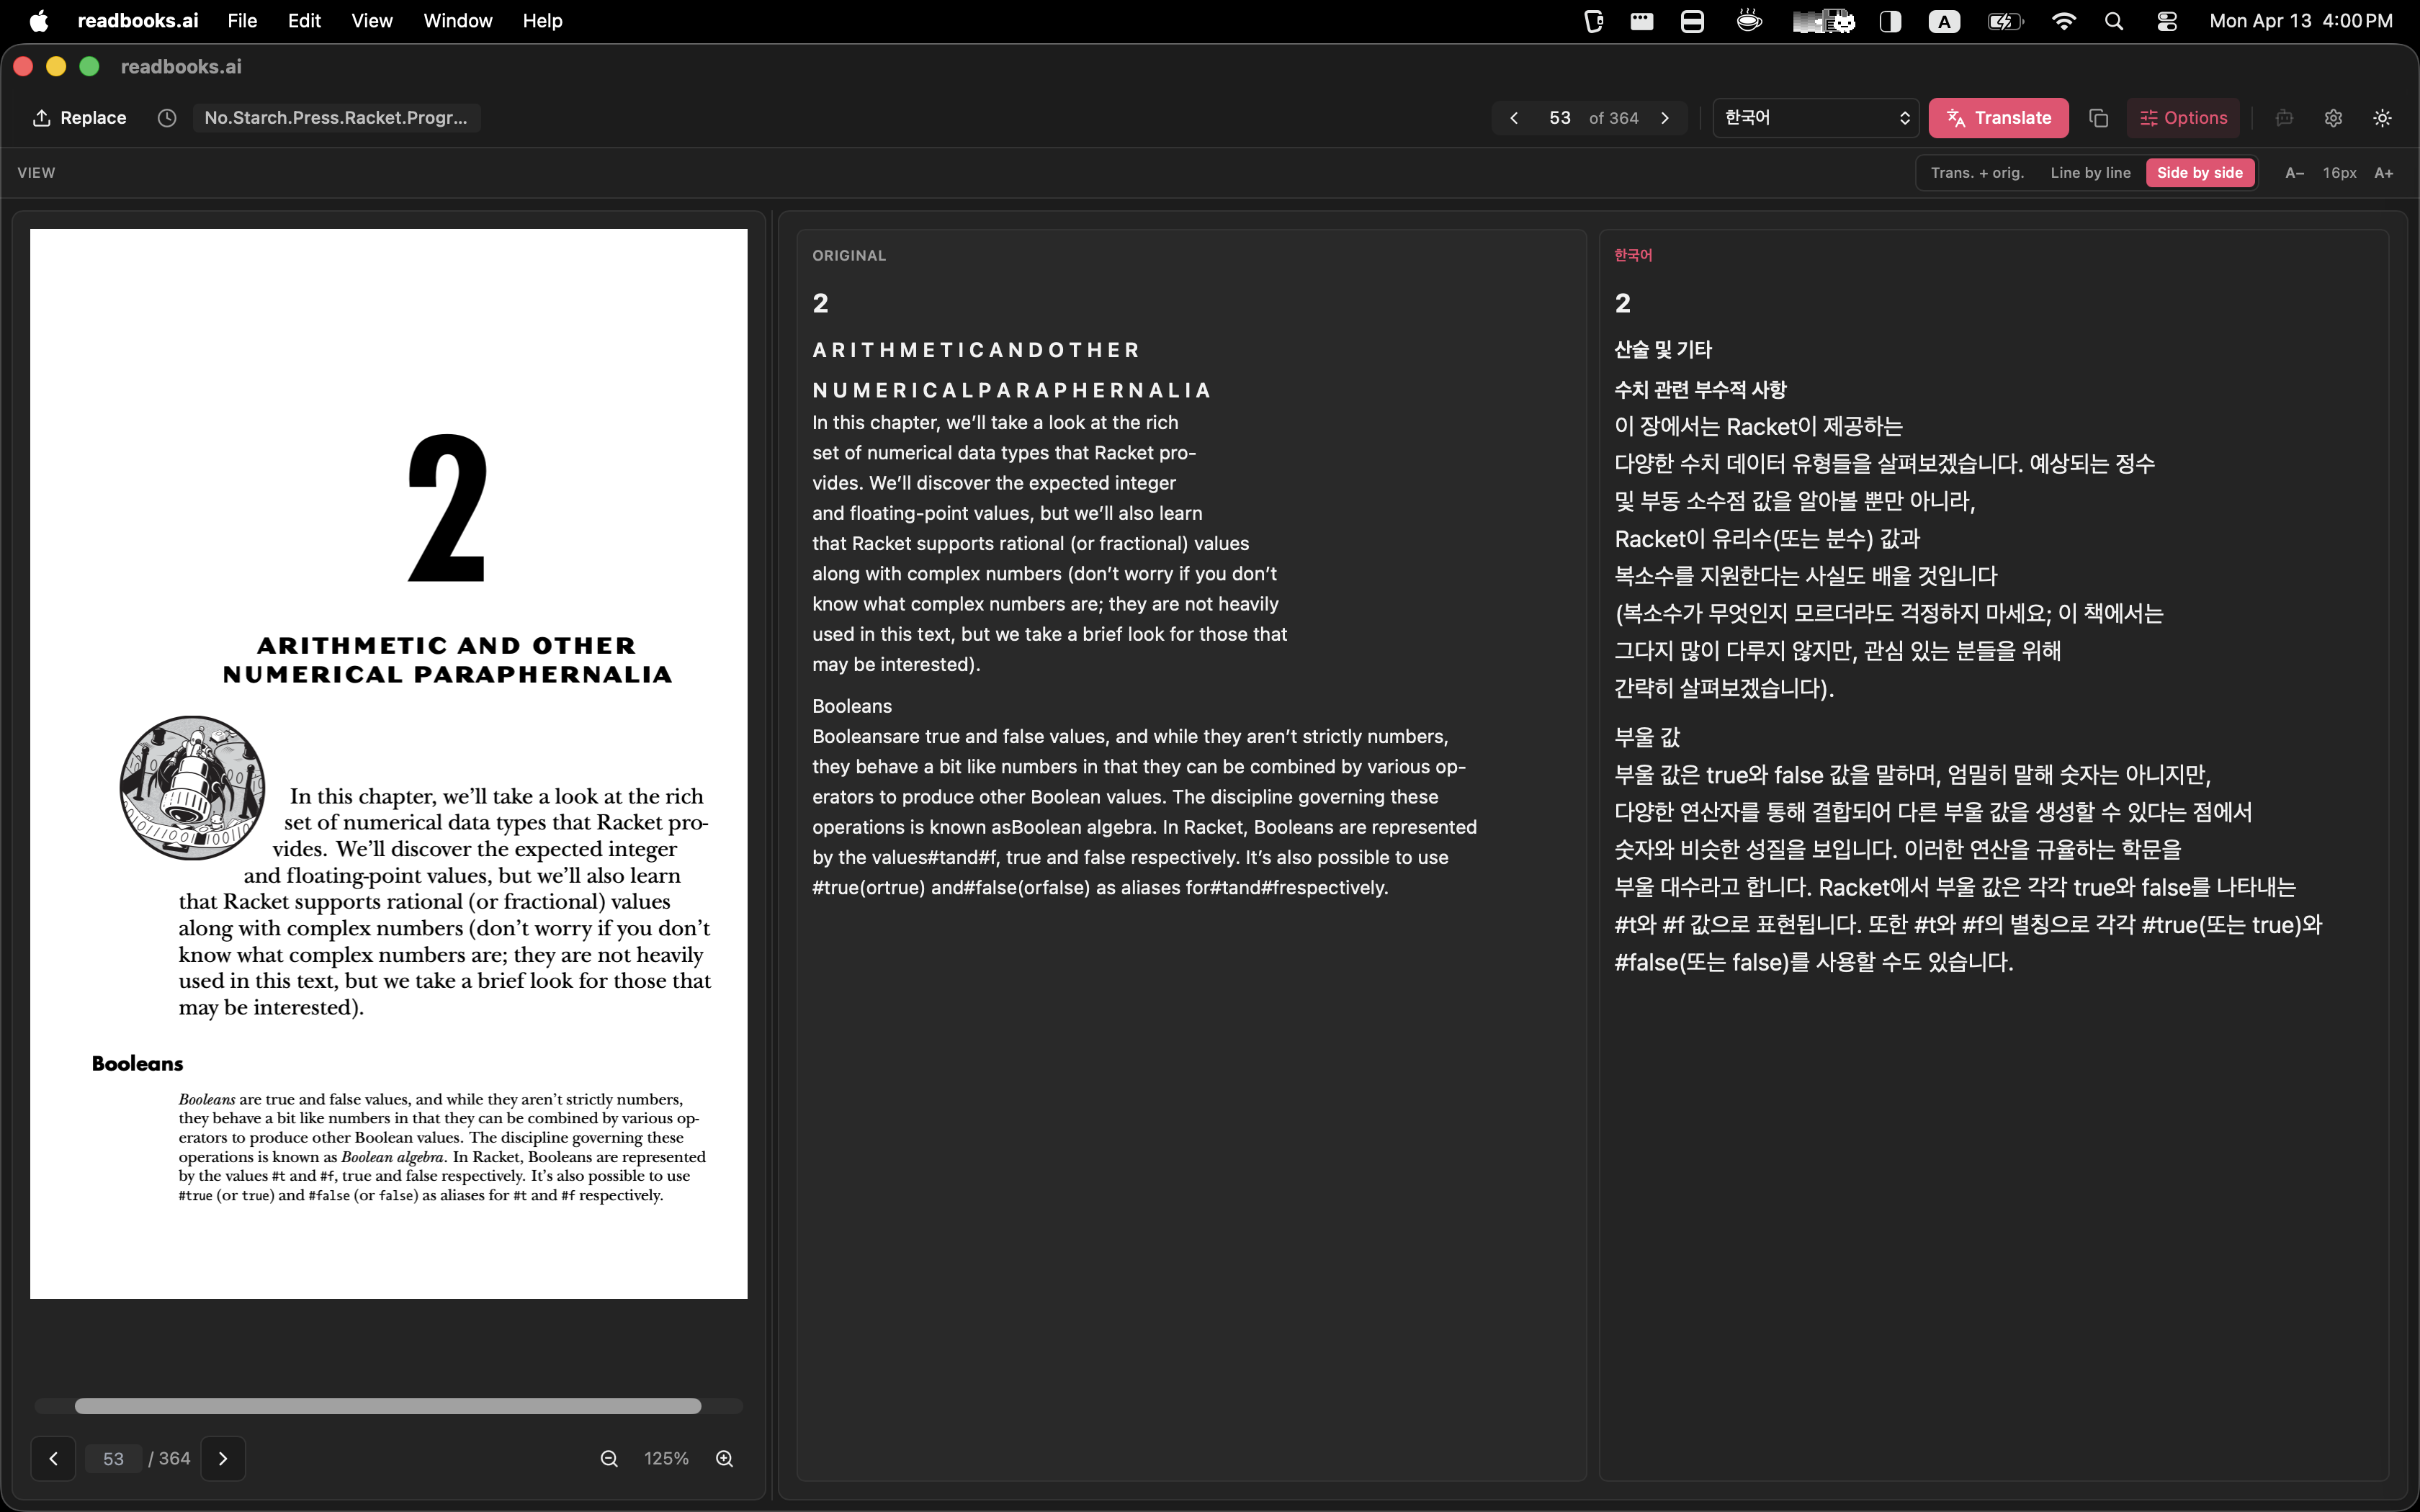Open the settings gear icon
2420x1512 pixels.
[x=2334, y=117]
